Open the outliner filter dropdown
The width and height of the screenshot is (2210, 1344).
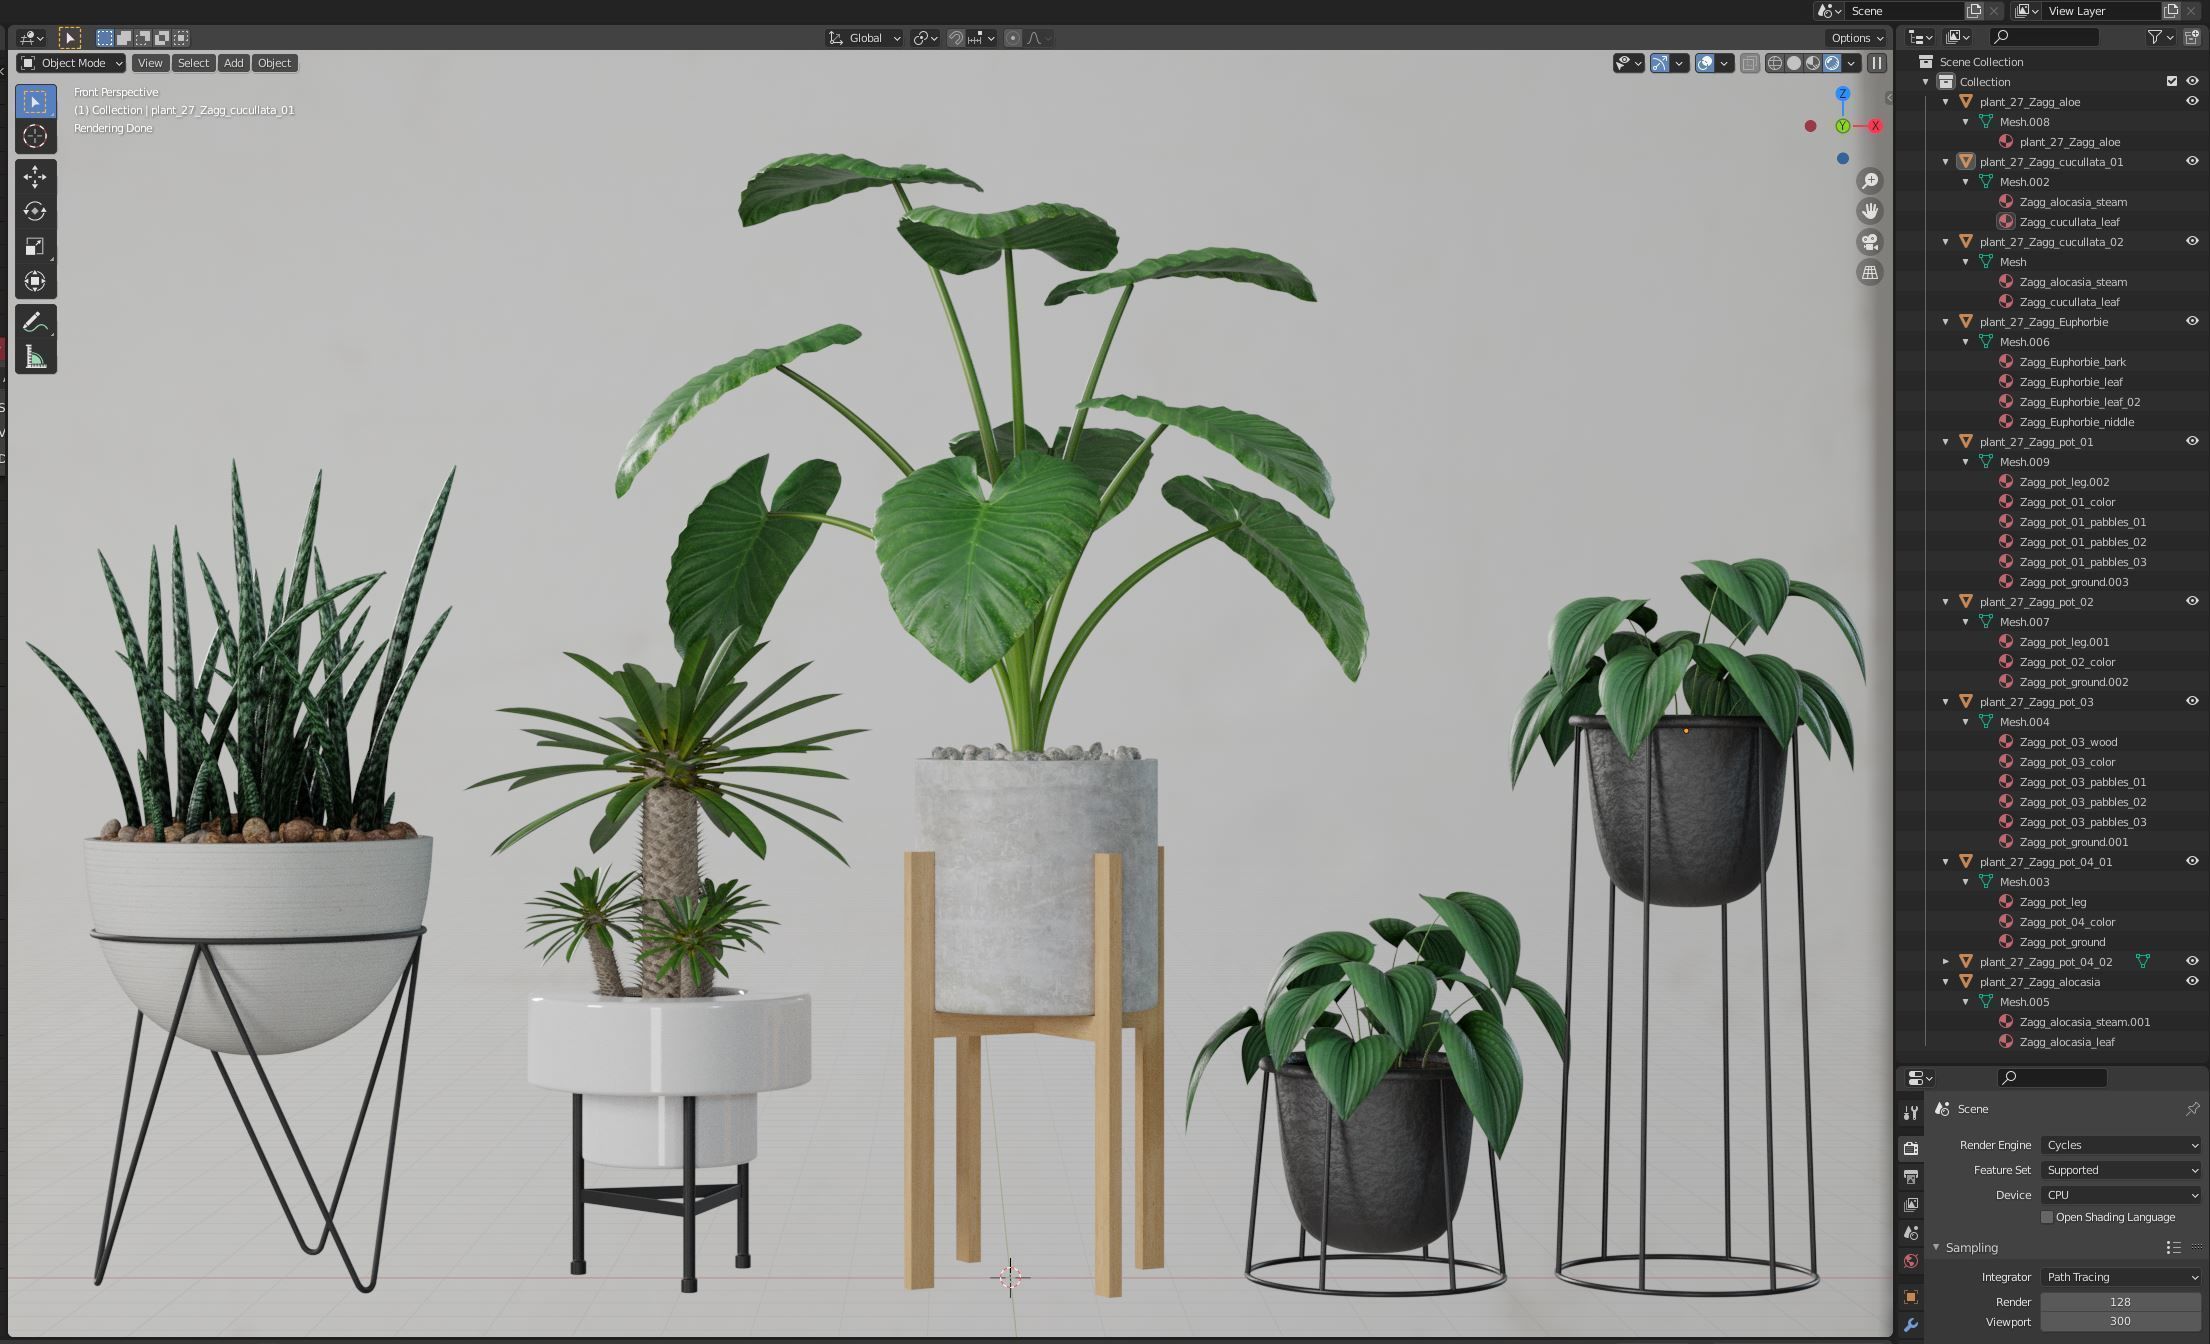pyautogui.click(x=2160, y=37)
